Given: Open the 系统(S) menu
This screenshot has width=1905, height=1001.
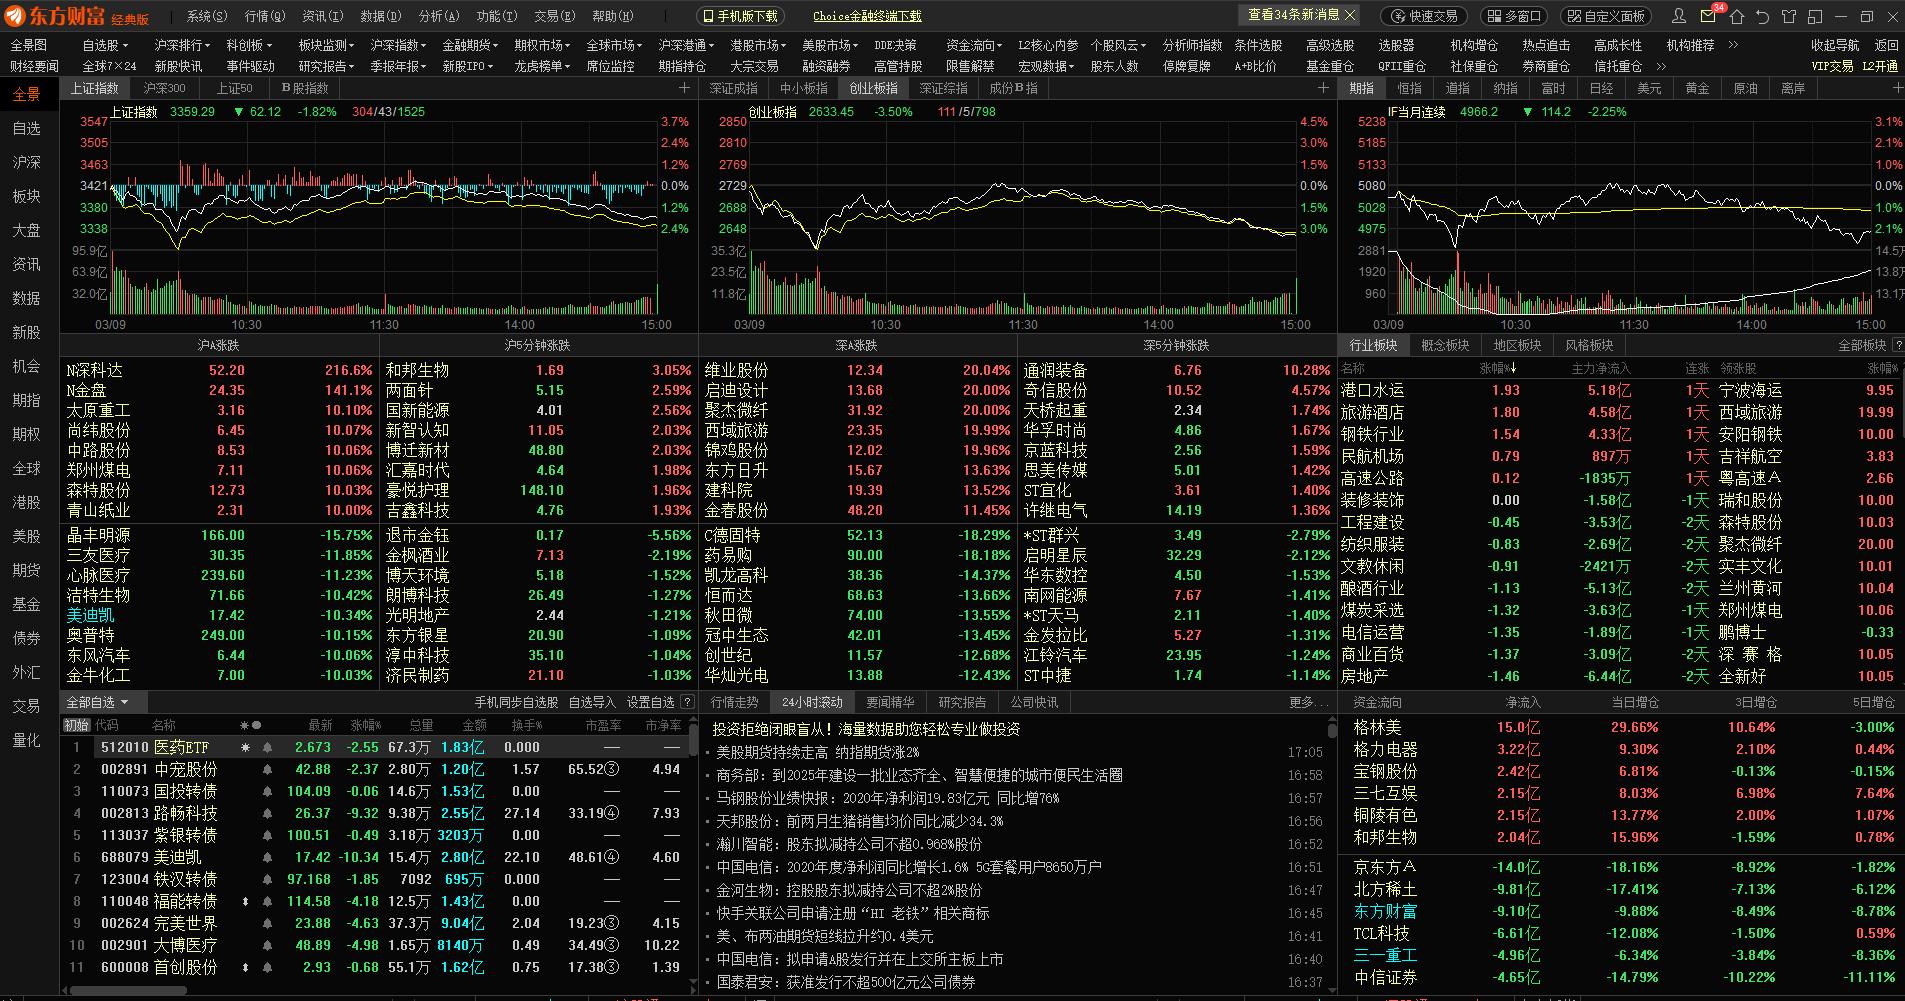Looking at the screenshot, I should (207, 16).
